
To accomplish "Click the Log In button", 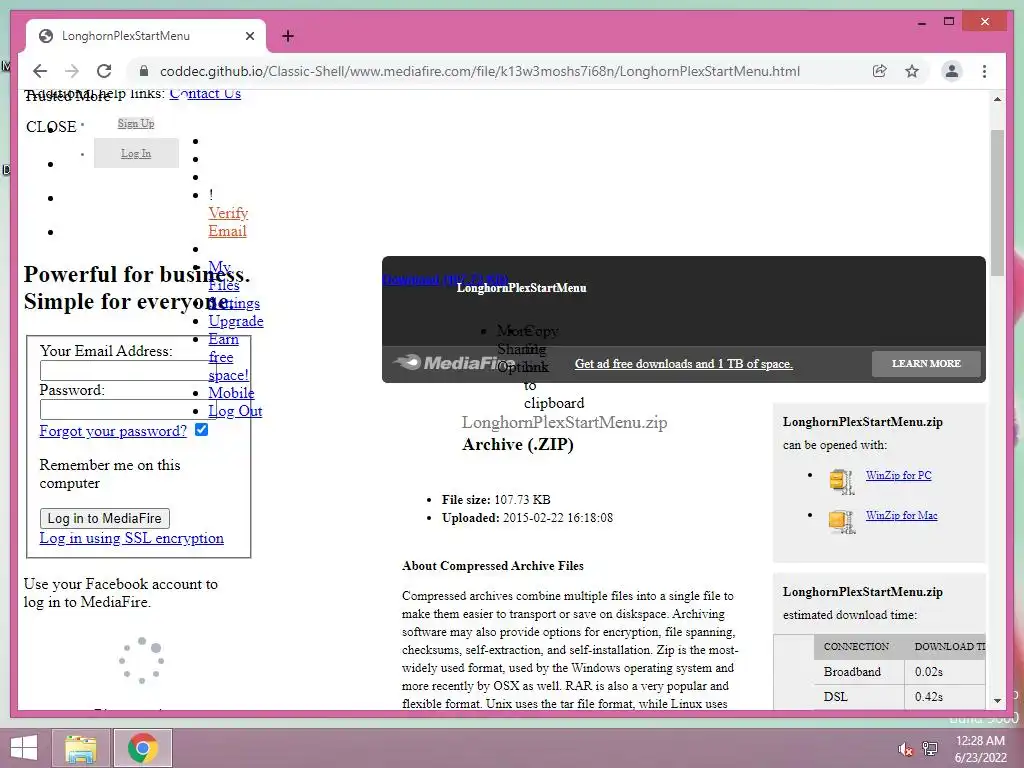I will (136, 153).
